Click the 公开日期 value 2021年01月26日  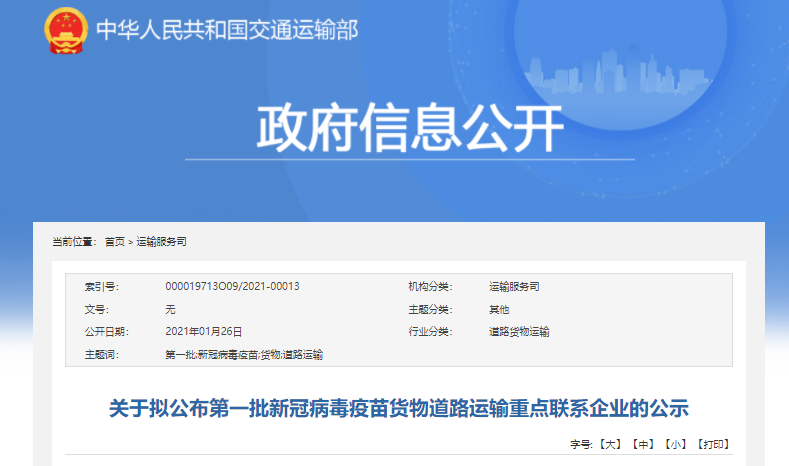[204, 331]
